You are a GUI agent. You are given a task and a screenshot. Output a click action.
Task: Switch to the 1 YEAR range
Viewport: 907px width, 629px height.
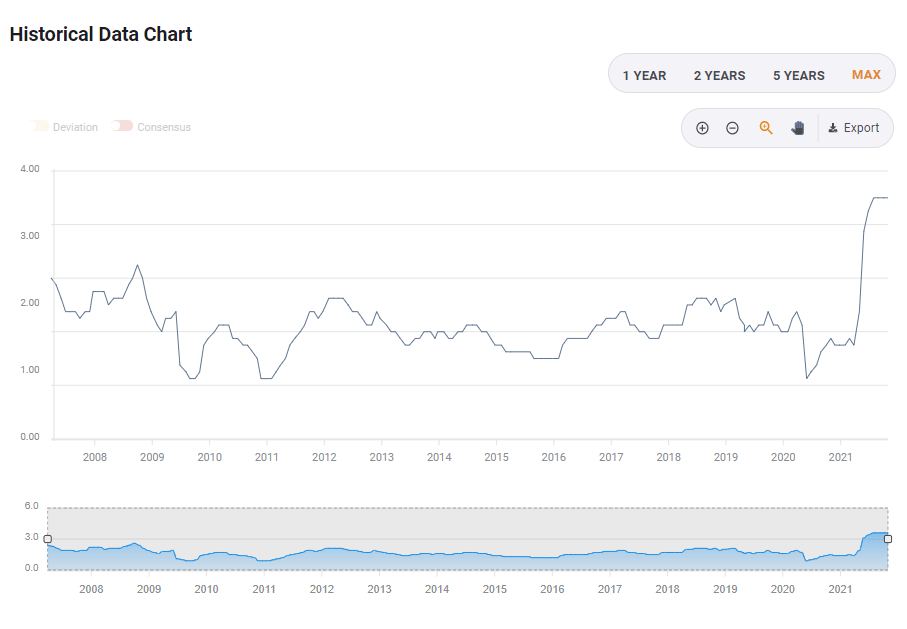point(644,75)
